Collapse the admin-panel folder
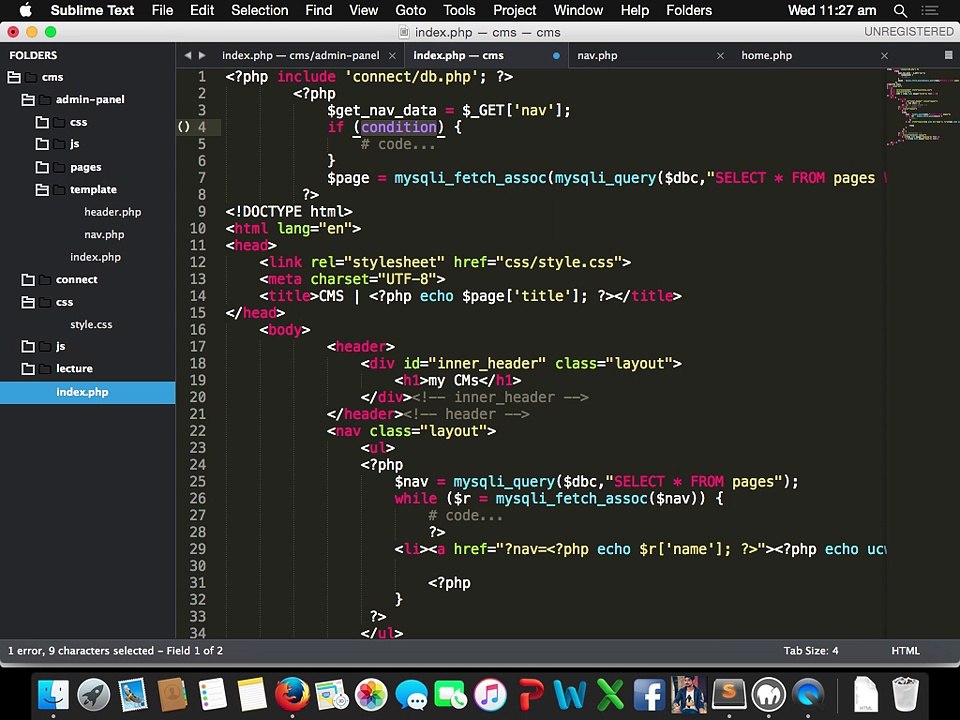Screen dimensions: 960x720 pos(28,99)
